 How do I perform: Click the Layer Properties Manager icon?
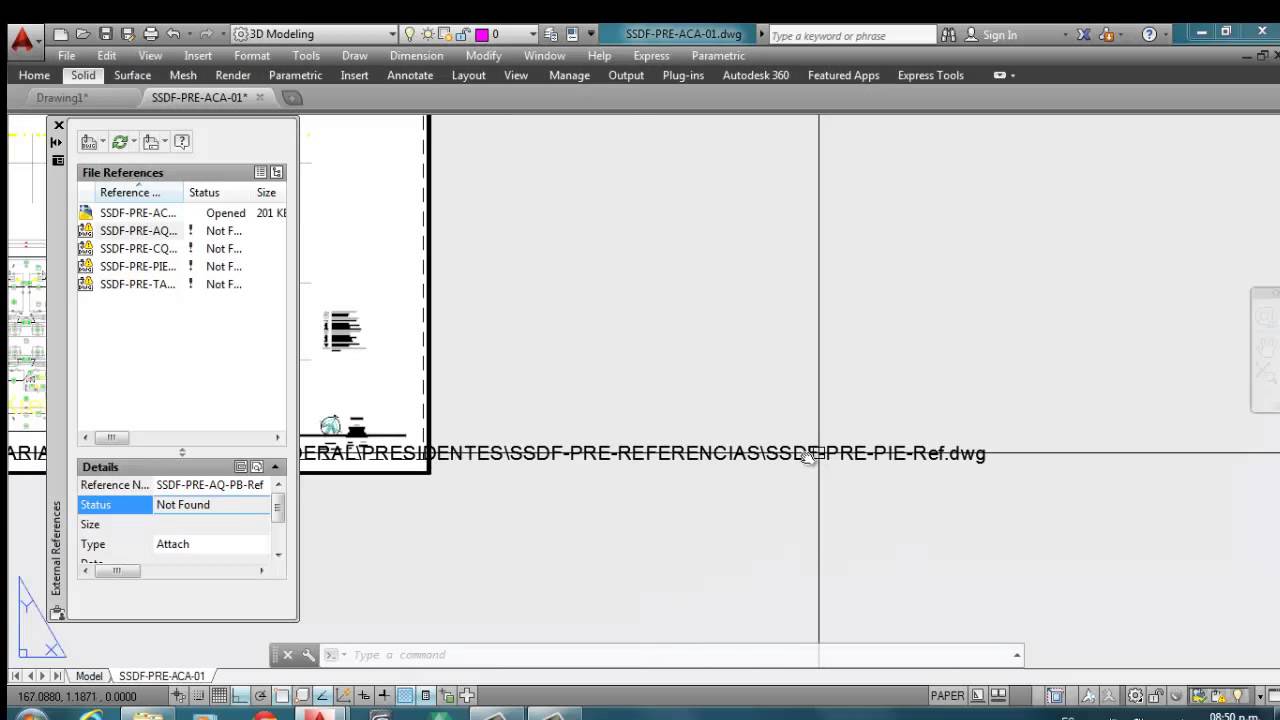tap(551, 34)
